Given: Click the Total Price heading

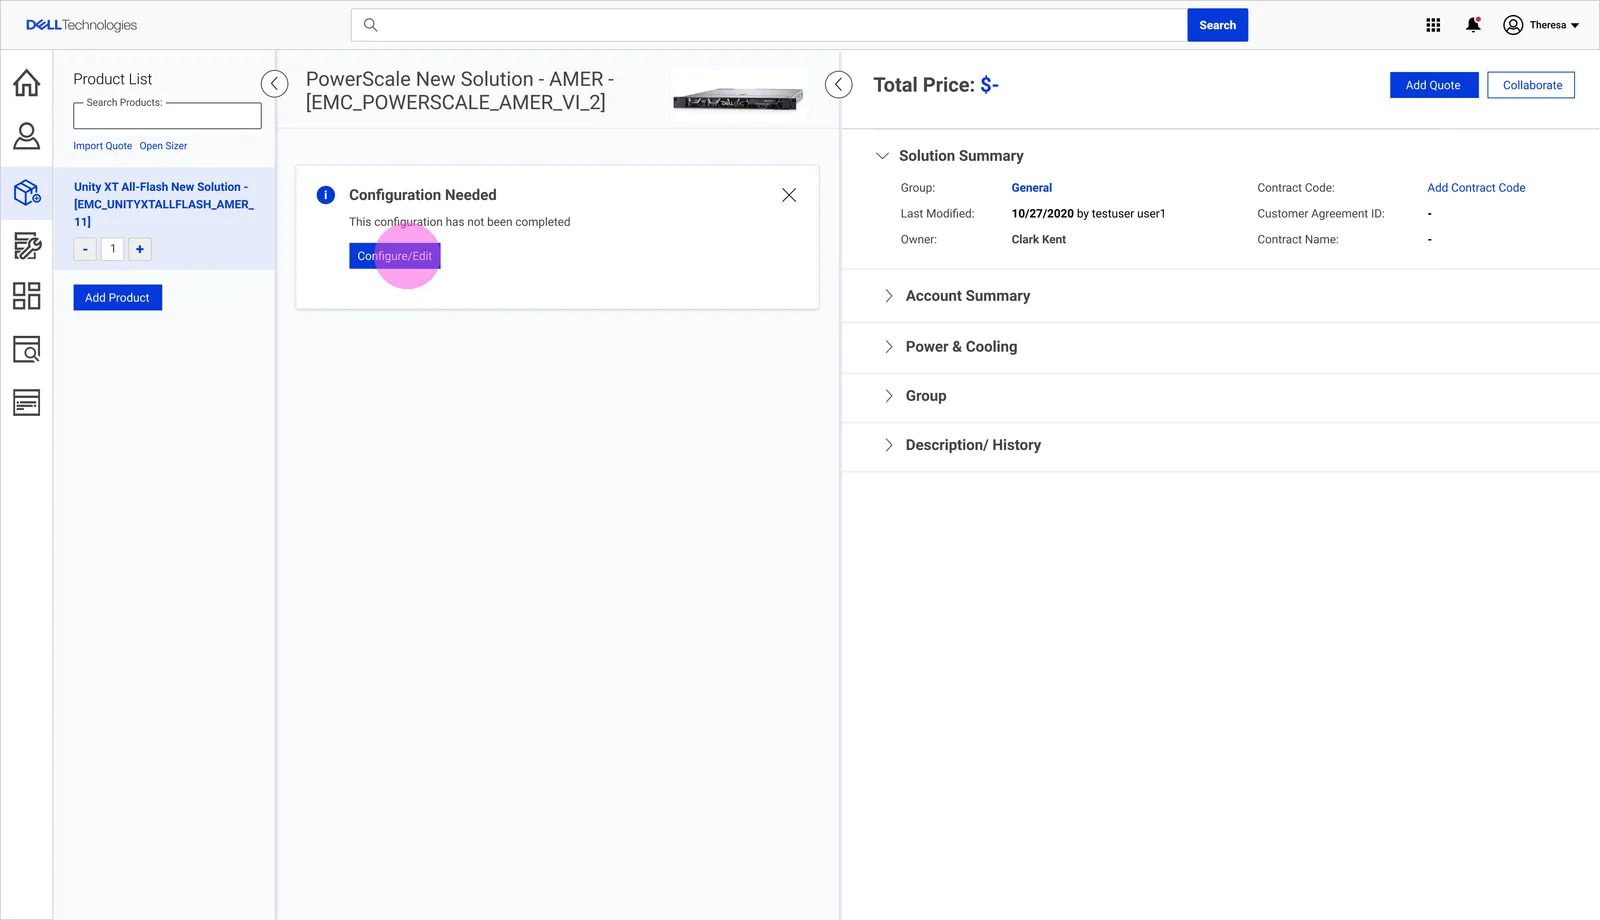Looking at the screenshot, I should 936,85.
